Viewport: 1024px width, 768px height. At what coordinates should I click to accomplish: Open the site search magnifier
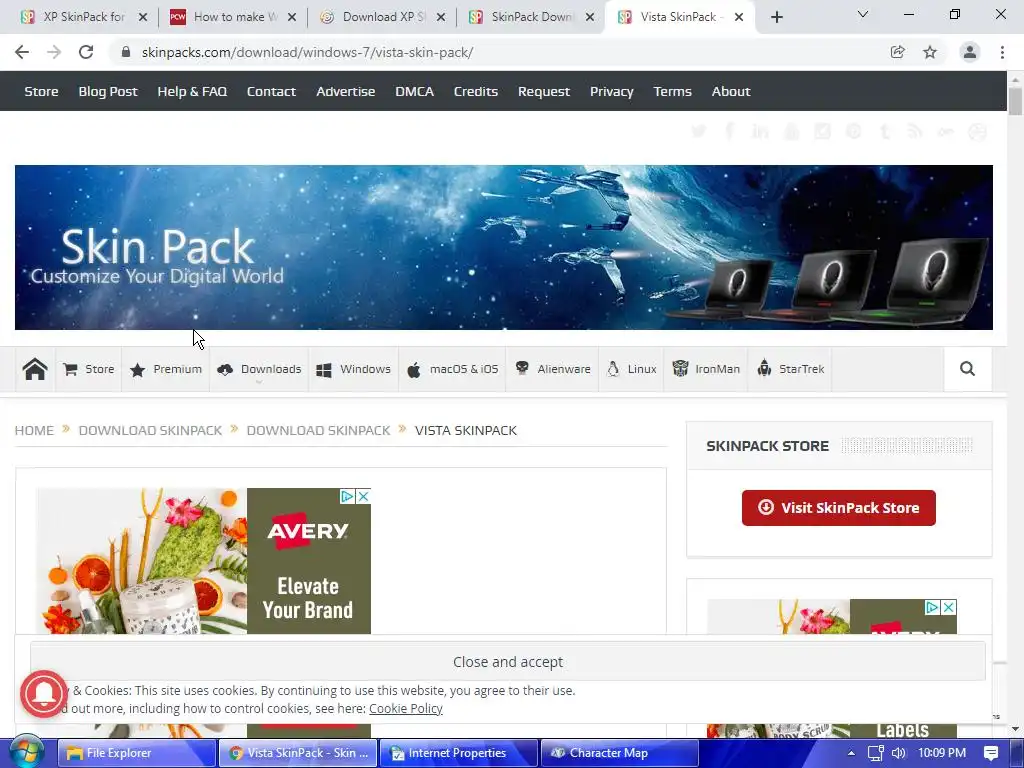(967, 369)
